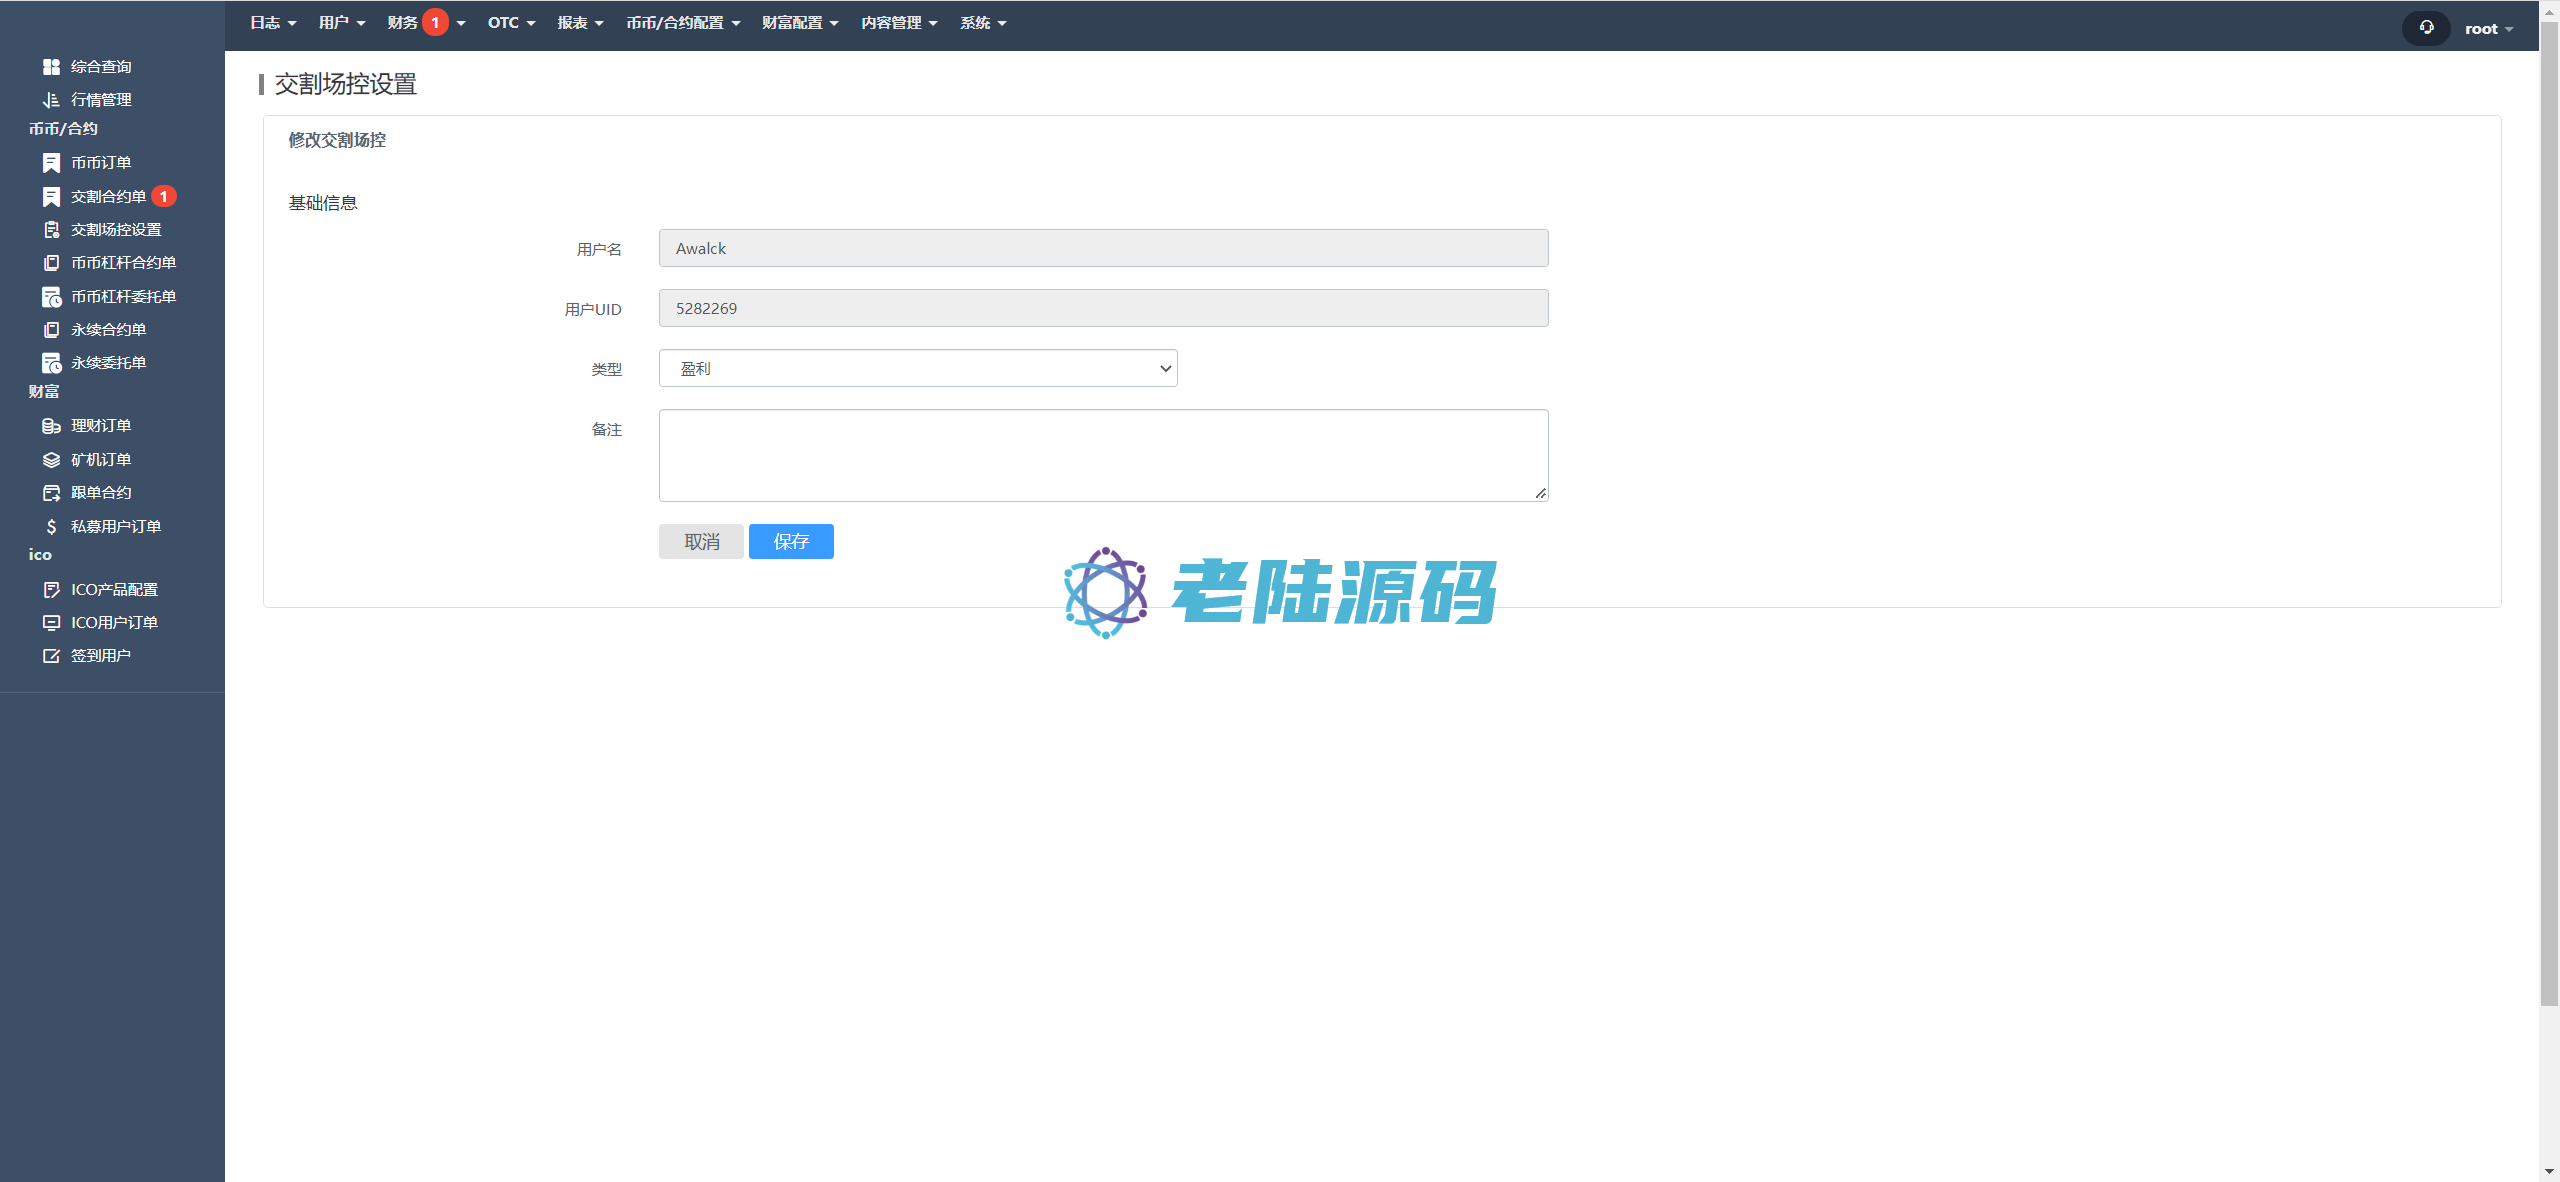The image size is (2560, 1182).
Task: Click the ICO用户订单 monitor icon
Action: pyautogui.click(x=51, y=623)
